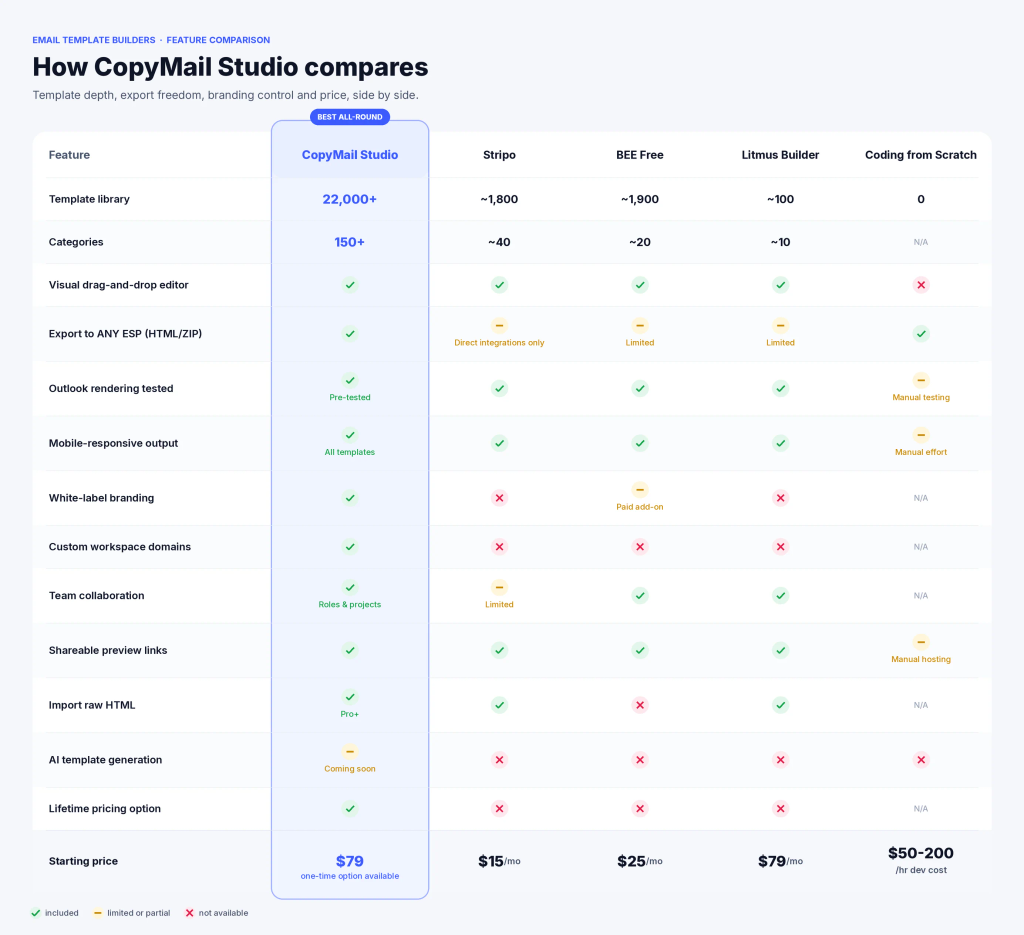1024x935 pixels.
Task: Click Litmus Builder's red X for White-label branding
Action: click(x=780, y=498)
